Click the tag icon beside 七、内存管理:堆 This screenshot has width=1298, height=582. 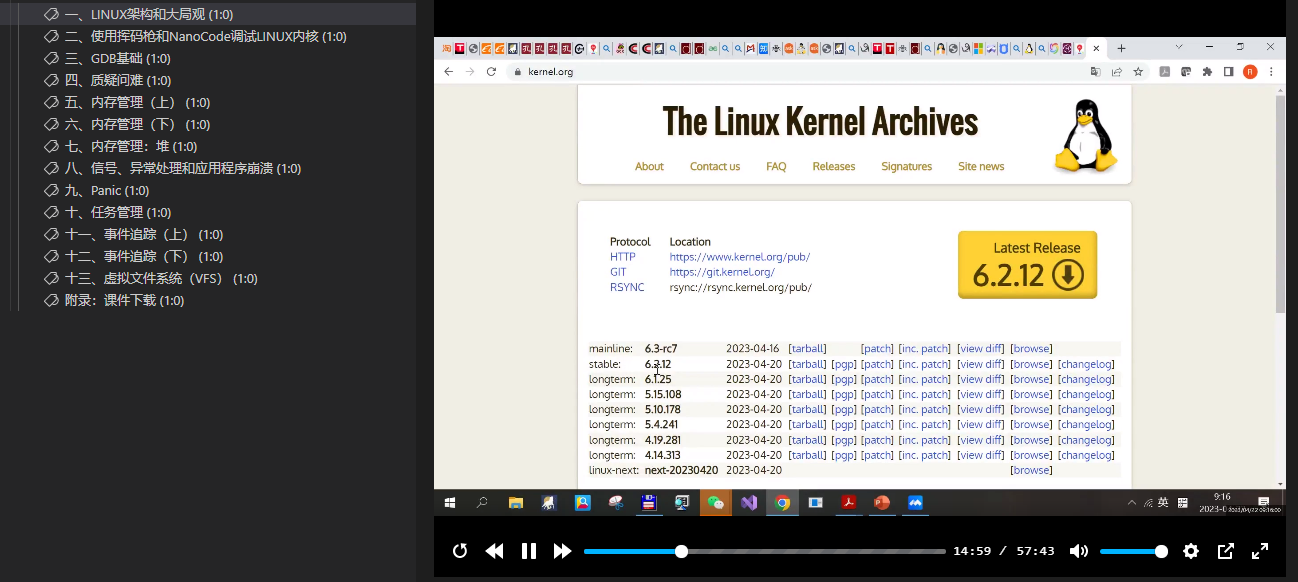pyautogui.click(x=51, y=146)
